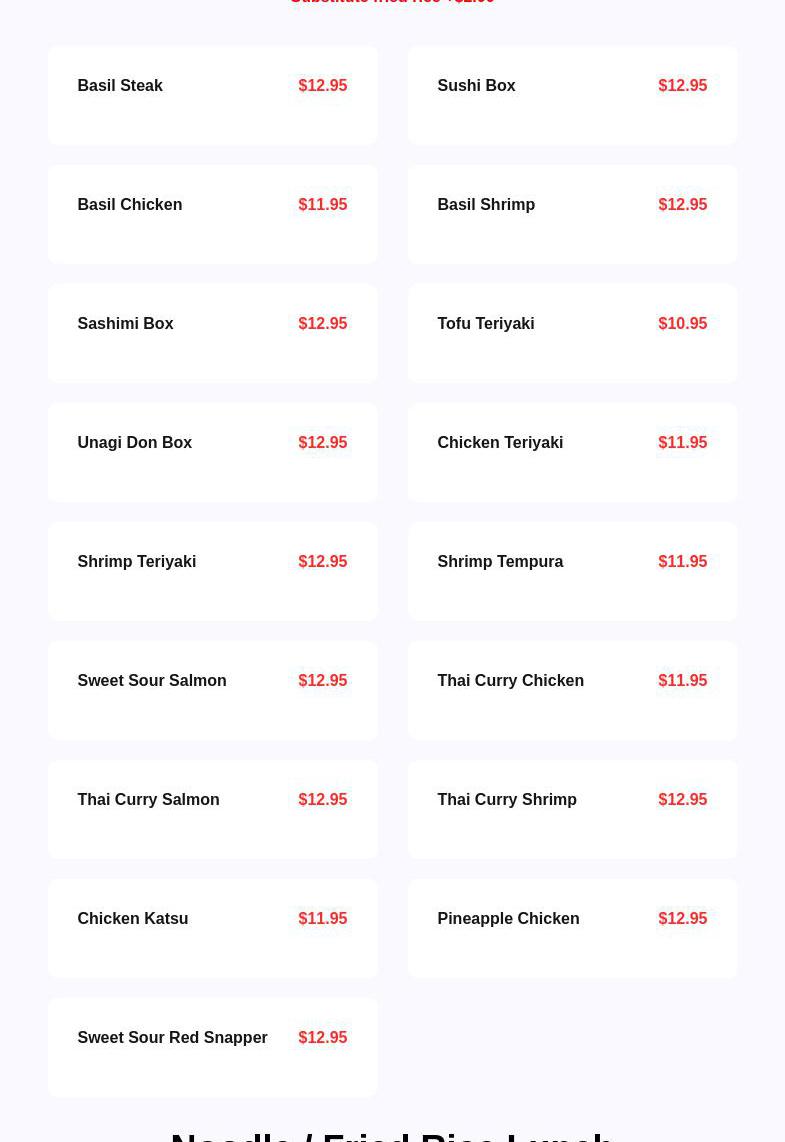Pick the Tofu Teriyaki item
The height and width of the screenshot is (1142, 785).
(572, 334)
